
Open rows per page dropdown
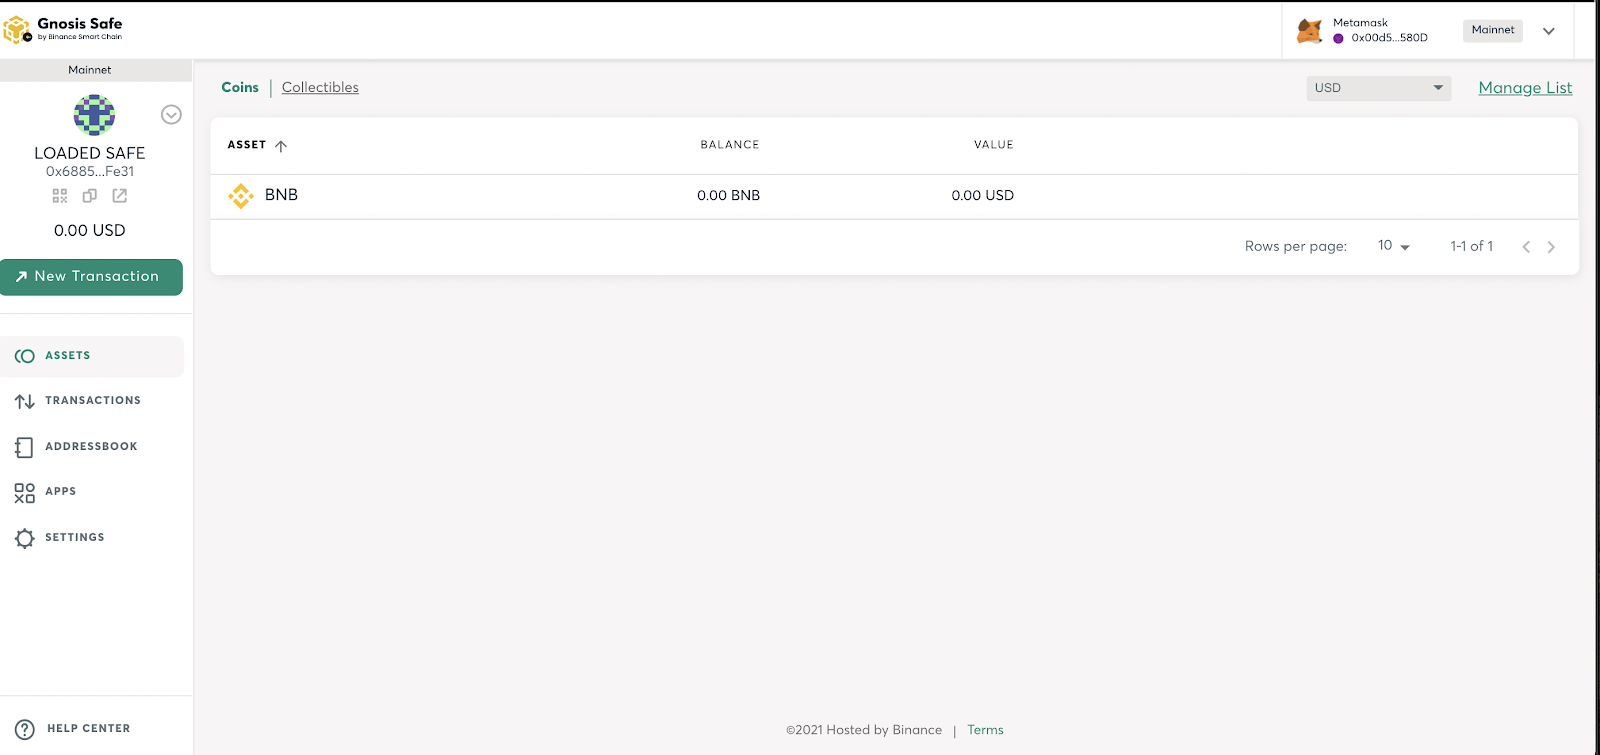click(x=1394, y=246)
